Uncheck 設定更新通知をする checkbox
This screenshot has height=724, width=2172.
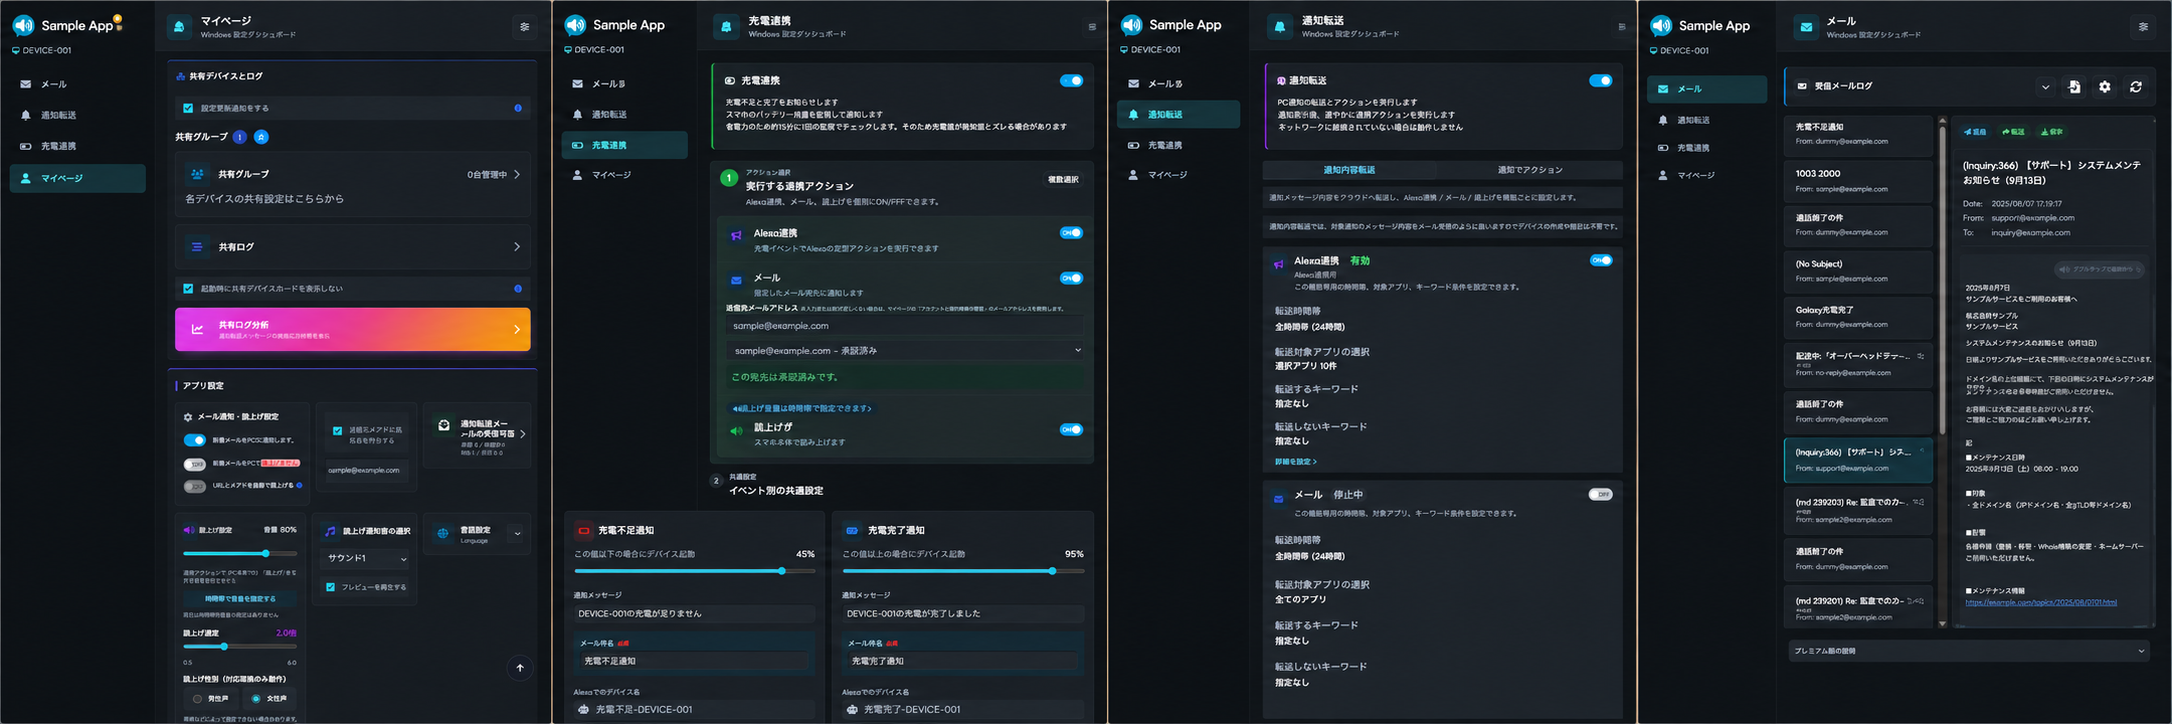tap(188, 108)
